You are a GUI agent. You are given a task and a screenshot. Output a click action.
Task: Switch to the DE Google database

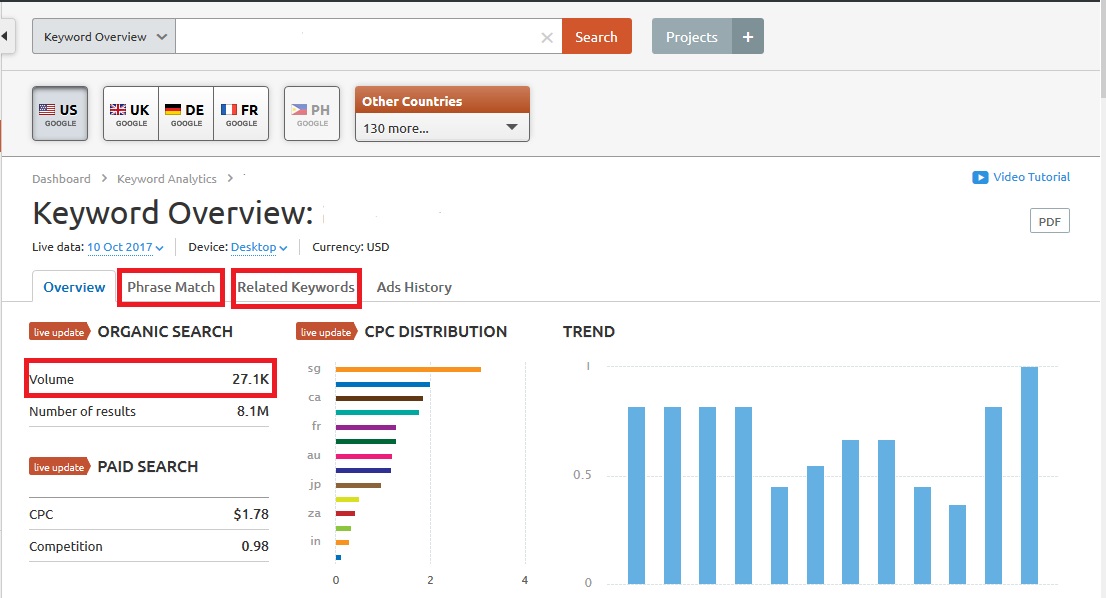coord(185,114)
